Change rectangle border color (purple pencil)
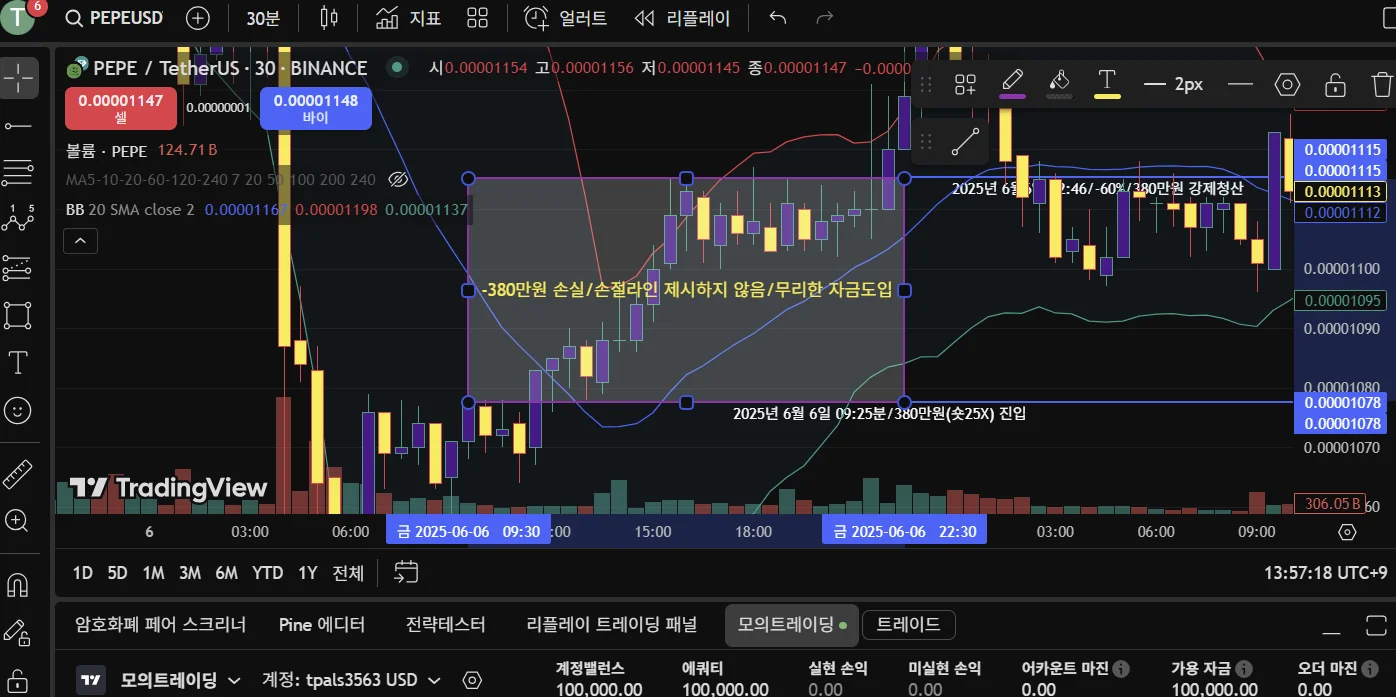Image resolution: width=1396 pixels, height=697 pixels. point(1013,84)
